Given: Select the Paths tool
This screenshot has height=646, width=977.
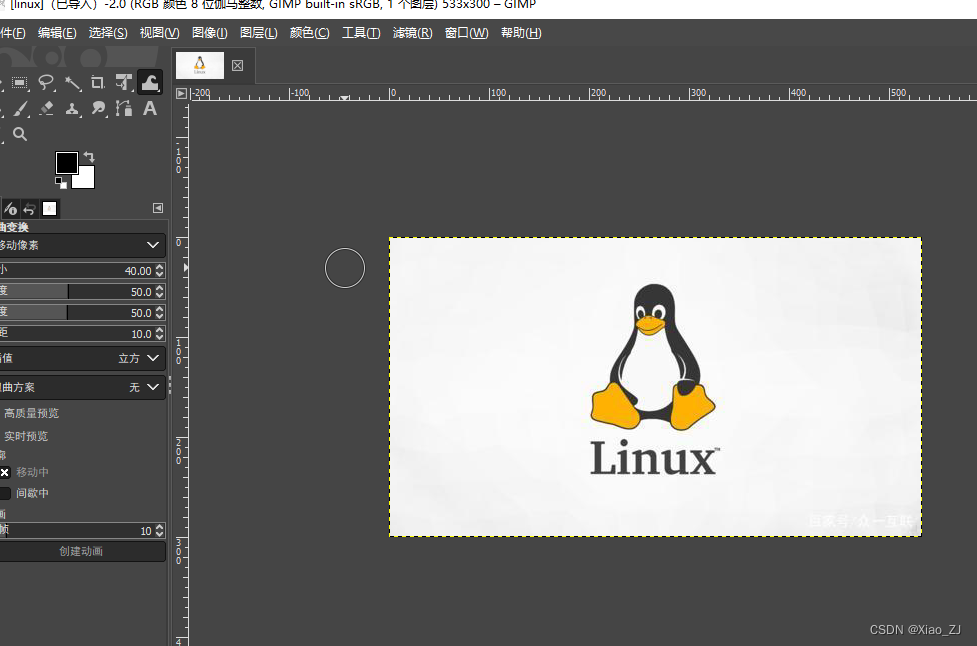Looking at the screenshot, I should 123,108.
